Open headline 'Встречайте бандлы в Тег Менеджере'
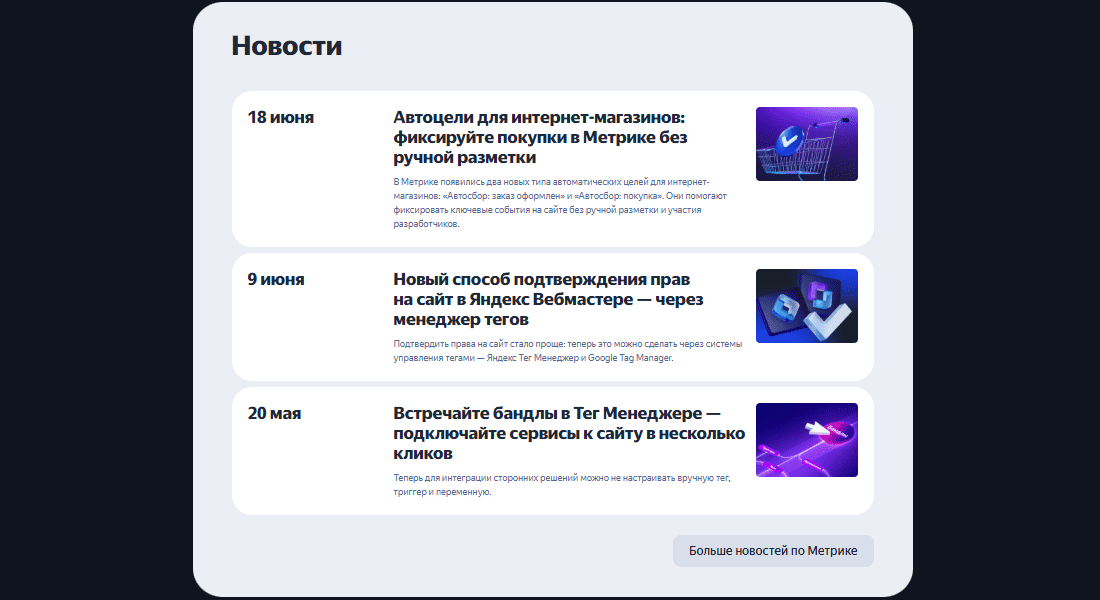Image resolution: width=1100 pixels, height=600 pixels. pyautogui.click(x=569, y=433)
